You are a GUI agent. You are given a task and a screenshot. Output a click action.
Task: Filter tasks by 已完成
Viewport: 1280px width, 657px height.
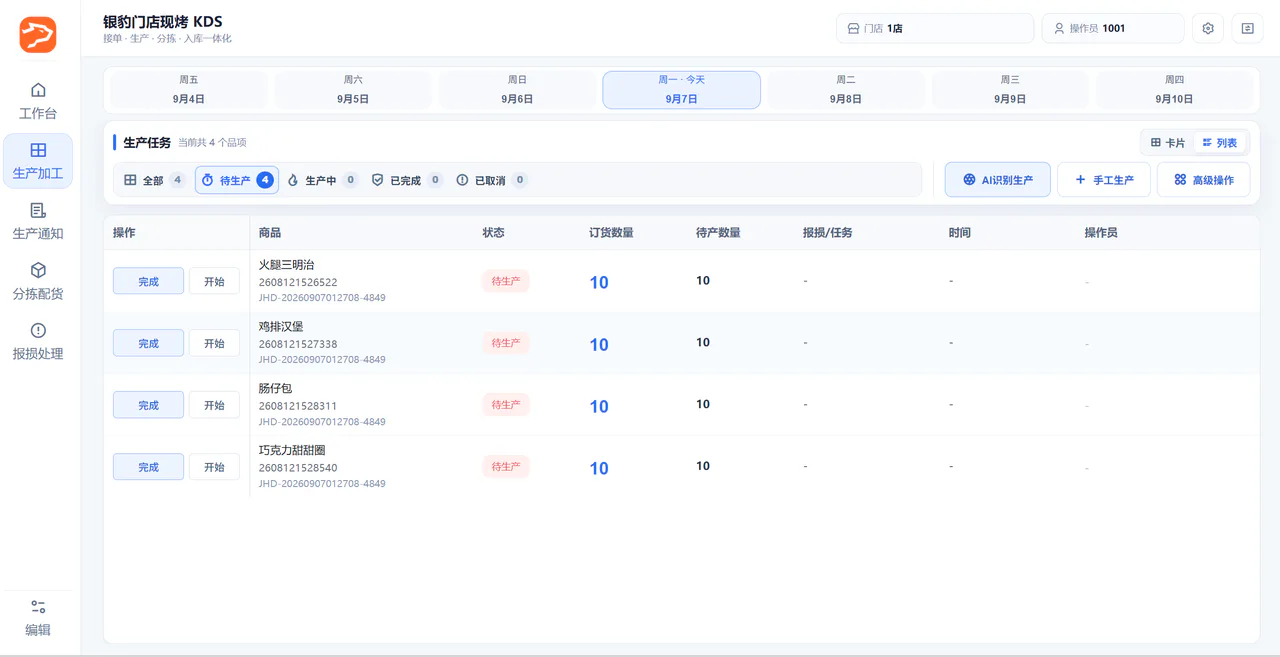[x=406, y=180]
